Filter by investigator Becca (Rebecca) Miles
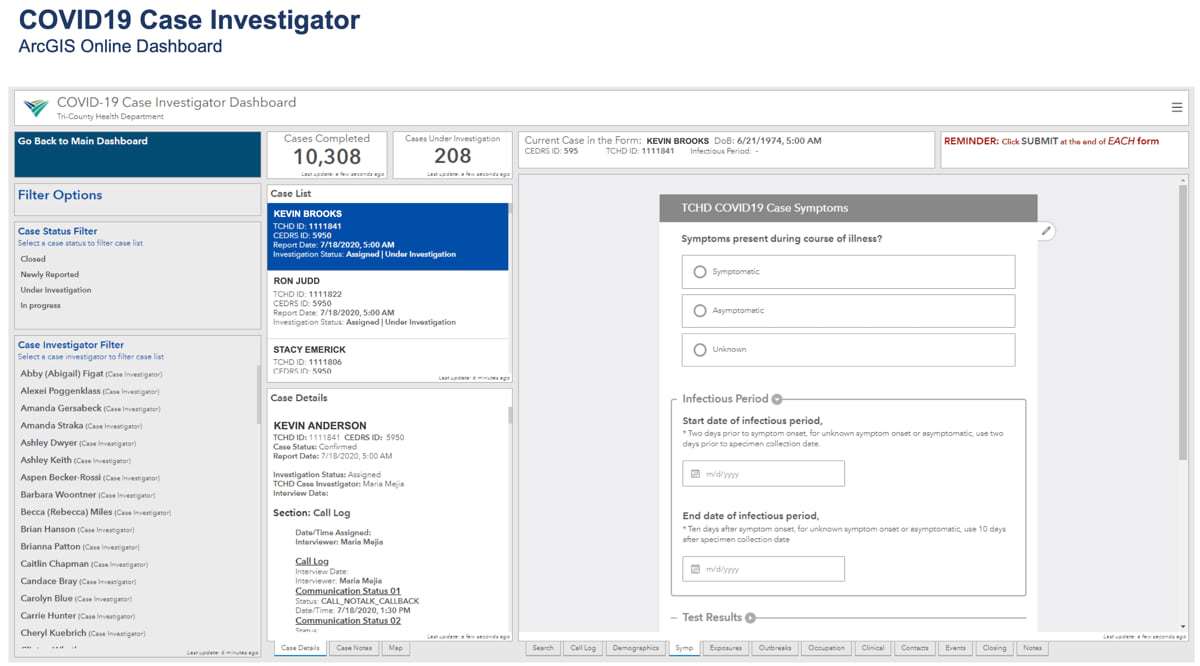Image resolution: width=1200 pixels, height=666 pixels. pos(95,512)
